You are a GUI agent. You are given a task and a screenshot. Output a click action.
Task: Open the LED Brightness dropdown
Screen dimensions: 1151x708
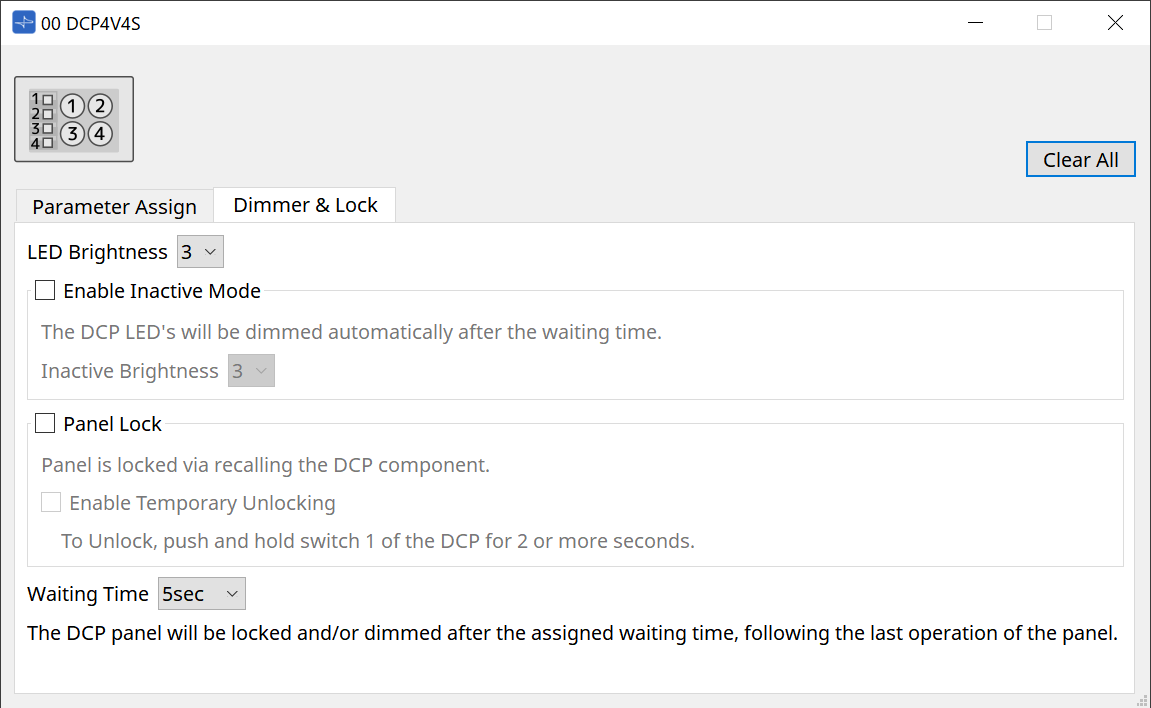pos(200,251)
